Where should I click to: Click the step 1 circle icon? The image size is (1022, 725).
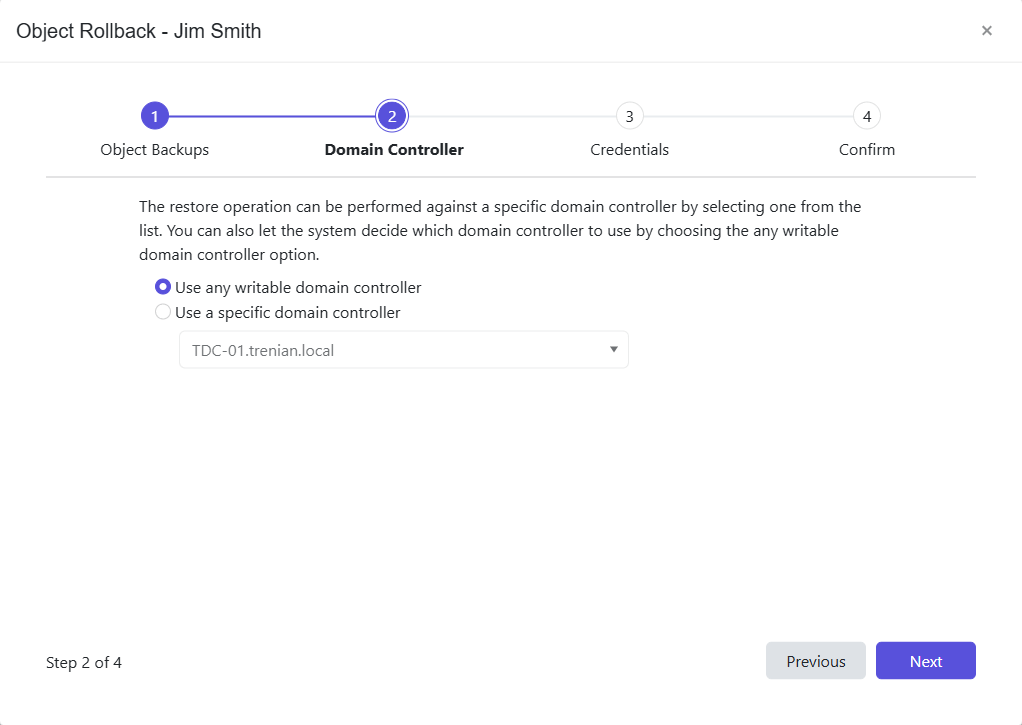click(155, 115)
